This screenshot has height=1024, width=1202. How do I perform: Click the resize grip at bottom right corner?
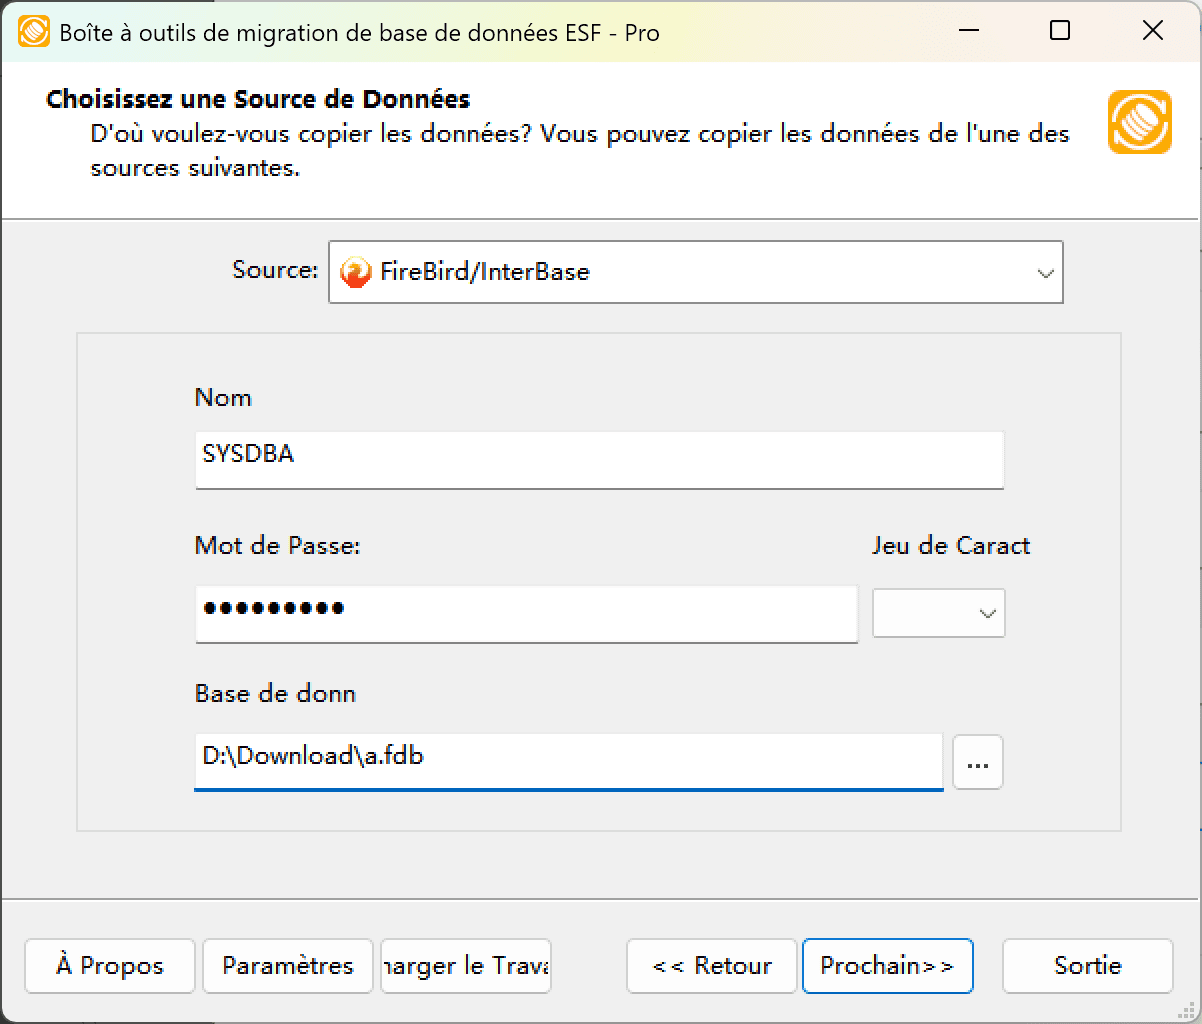pos(1190,1012)
